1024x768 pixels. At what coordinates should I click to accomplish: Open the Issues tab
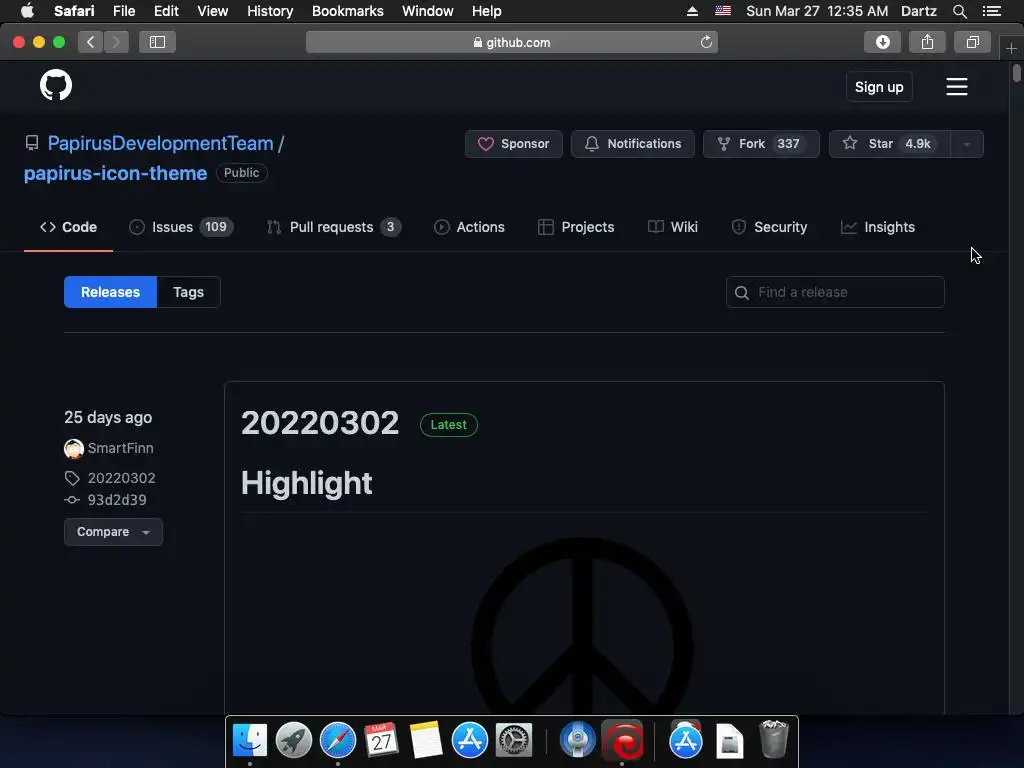(181, 227)
